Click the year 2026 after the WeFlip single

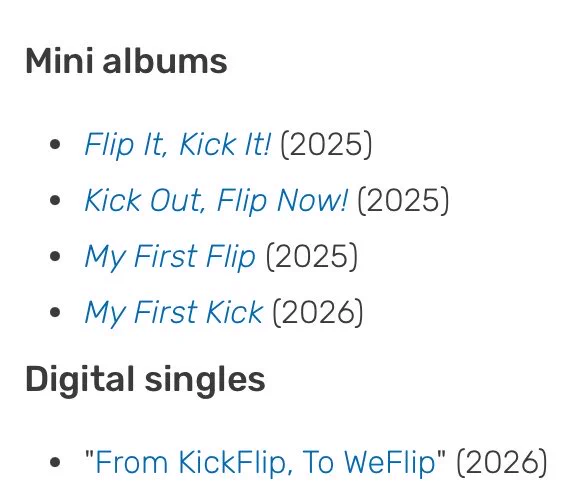502,462
